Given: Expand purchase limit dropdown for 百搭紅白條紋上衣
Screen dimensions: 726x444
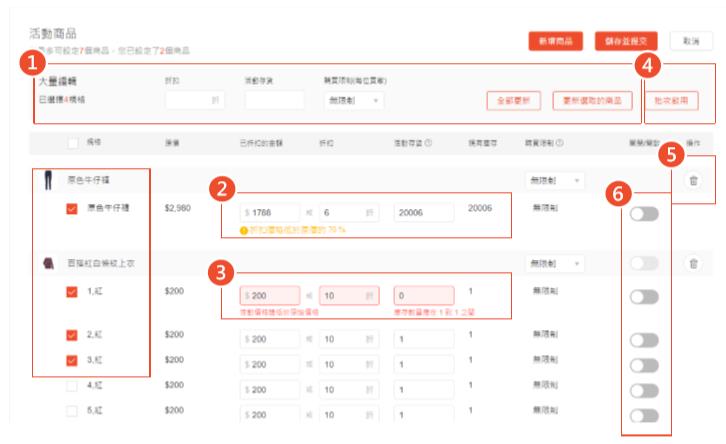Looking at the screenshot, I should (553, 264).
